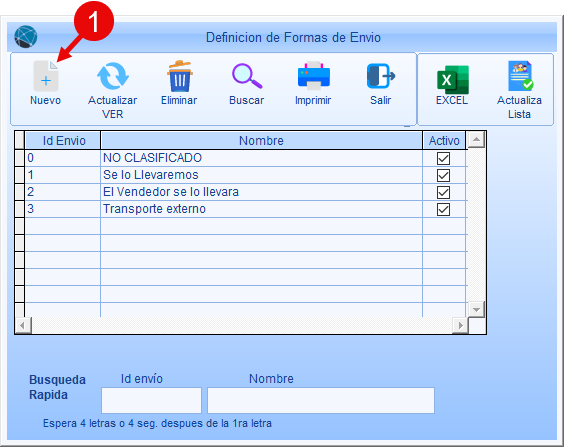
Task: Click the Id Envio column header
Action: coord(63,141)
